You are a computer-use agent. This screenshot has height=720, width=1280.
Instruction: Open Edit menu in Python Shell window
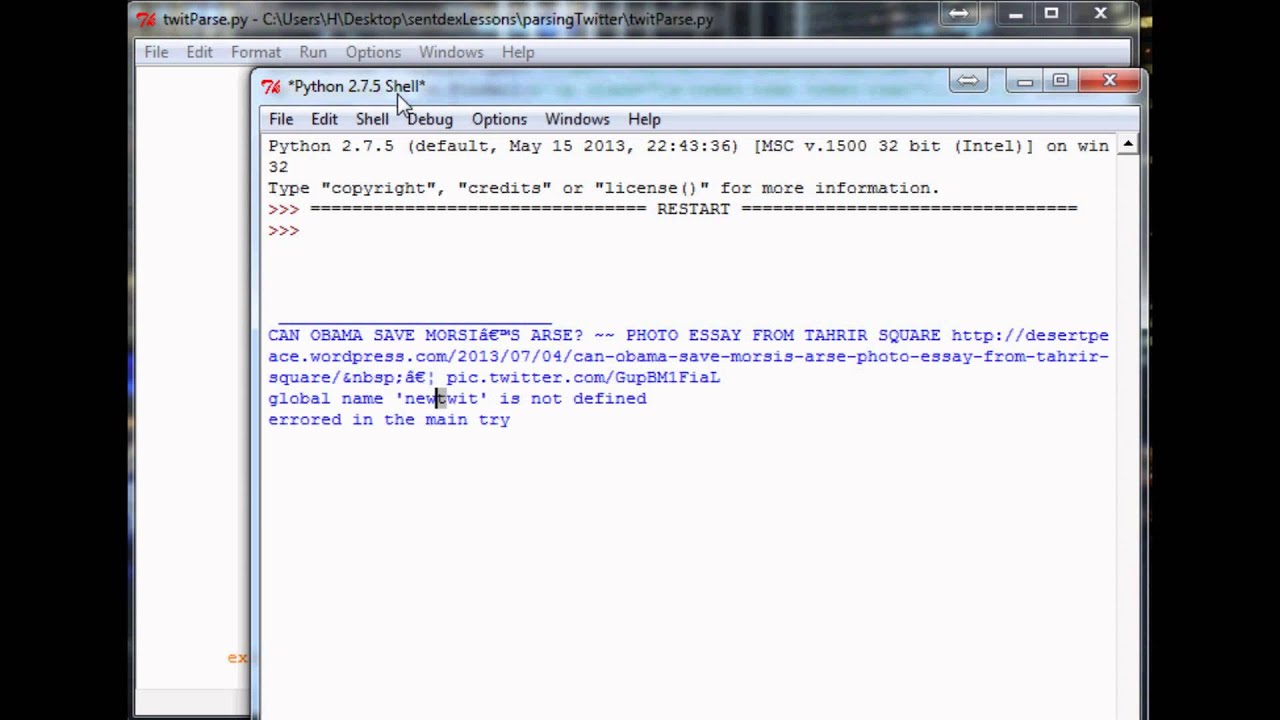tap(324, 119)
